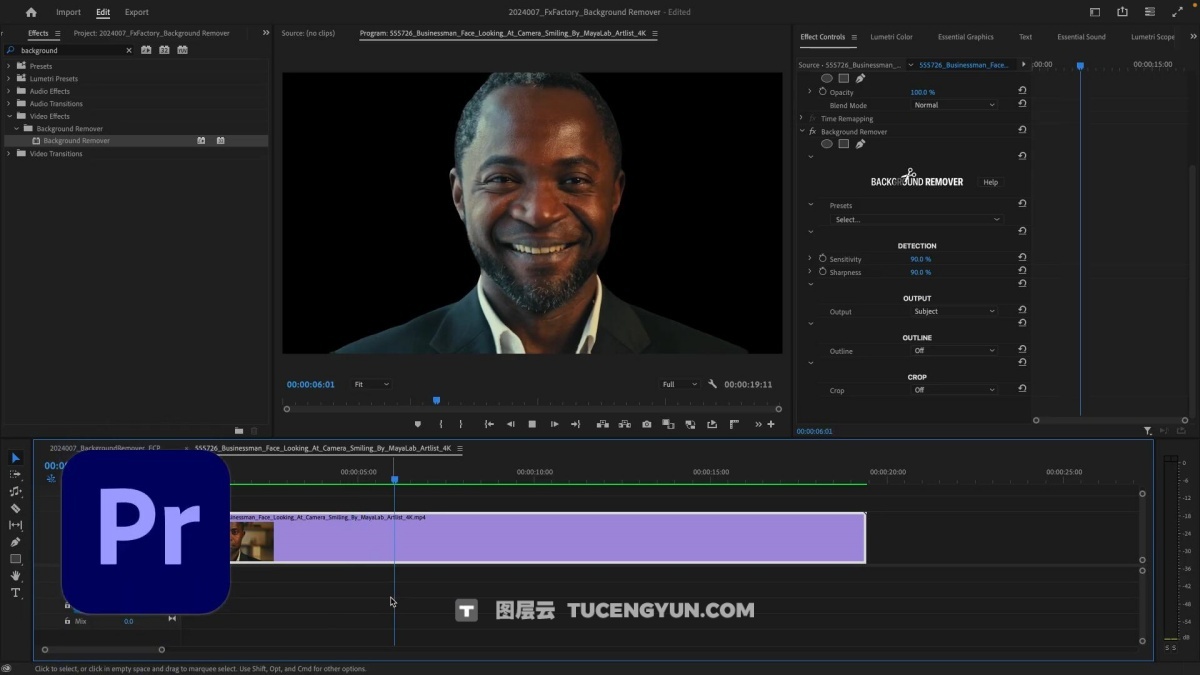Draw a pen mask under Background Remover

tap(860, 144)
